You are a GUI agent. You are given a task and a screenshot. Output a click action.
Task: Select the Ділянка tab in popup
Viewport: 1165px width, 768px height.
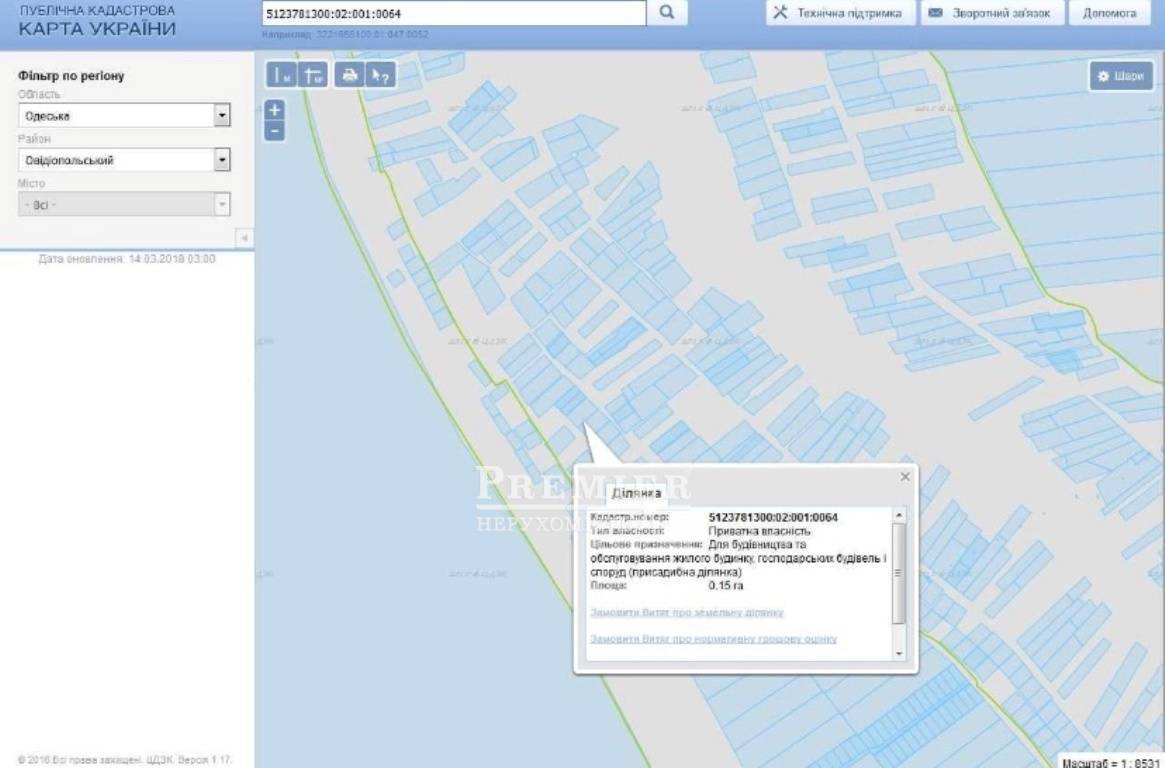[x=634, y=494]
